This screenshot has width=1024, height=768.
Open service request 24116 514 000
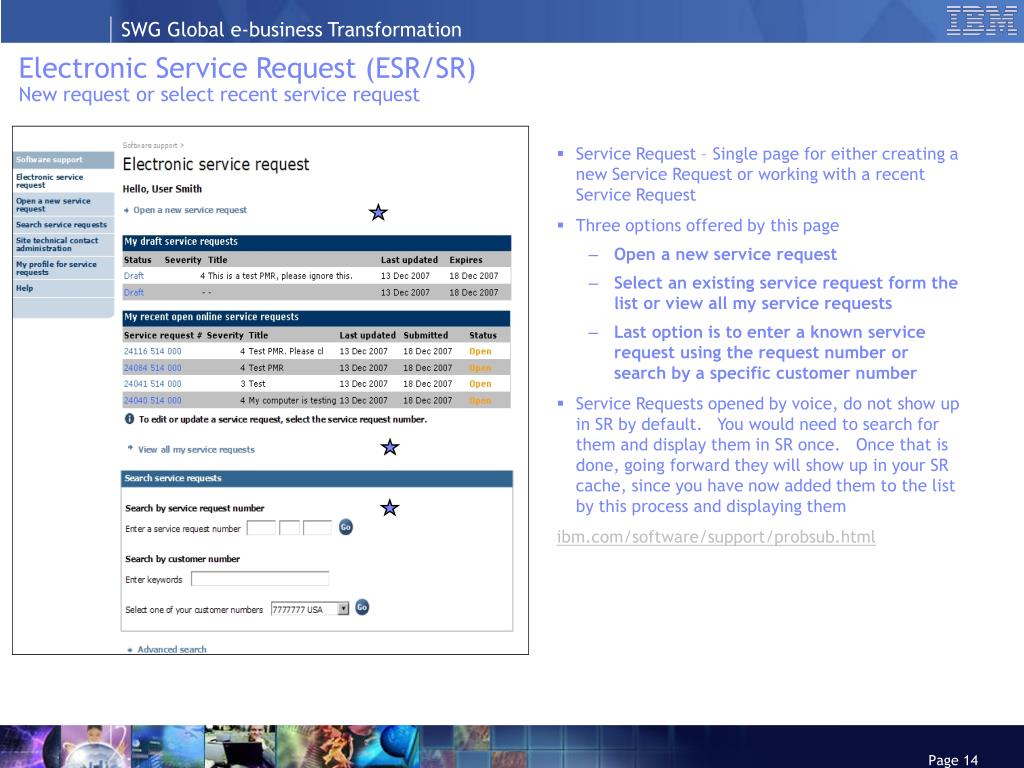click(x=152, y=351)
